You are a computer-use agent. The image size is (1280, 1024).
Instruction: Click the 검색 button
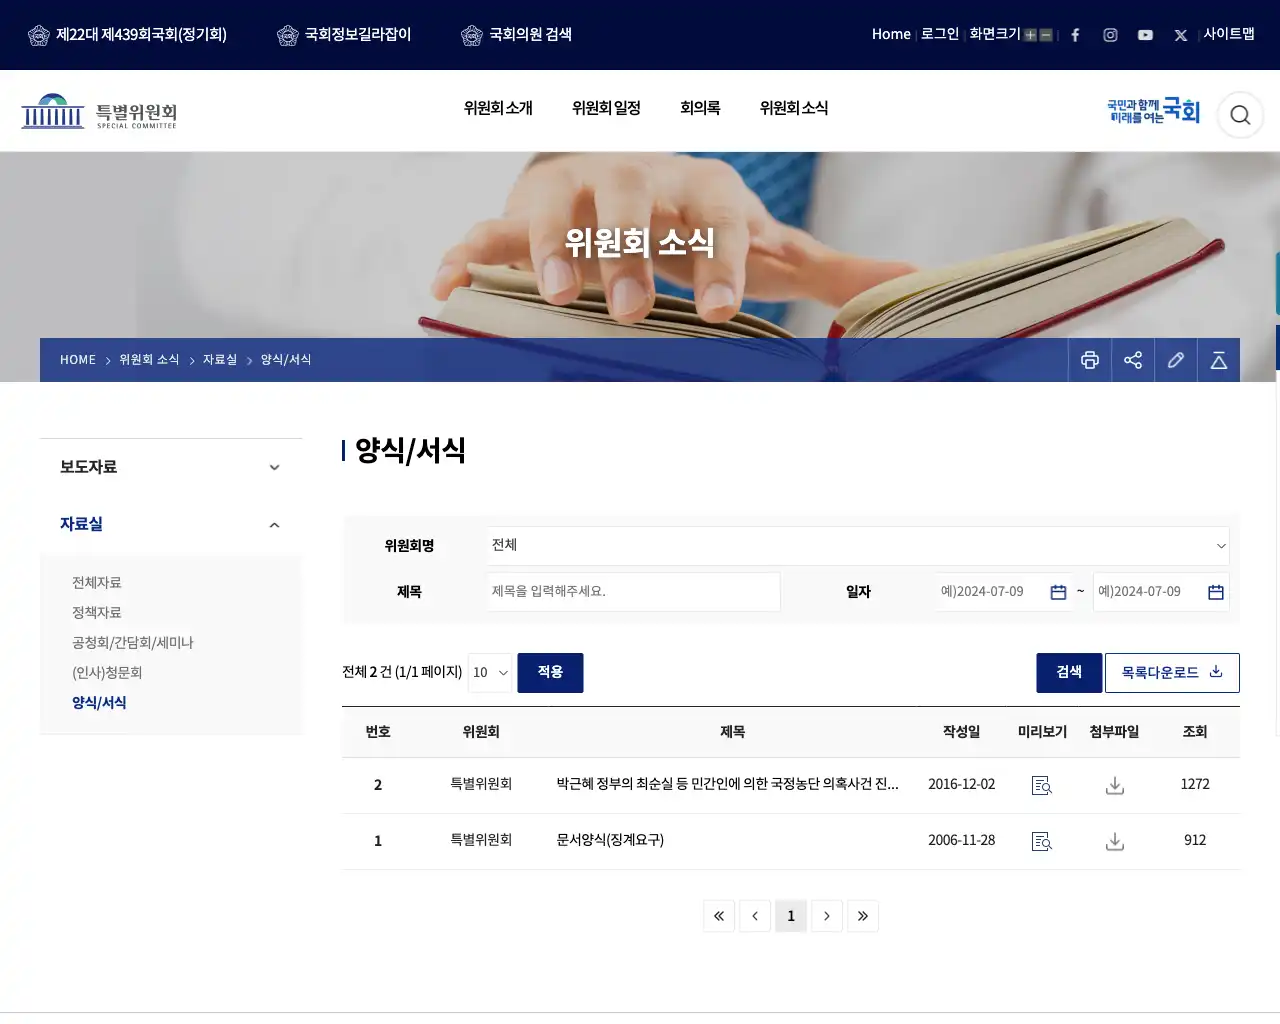pos(1069,673)
